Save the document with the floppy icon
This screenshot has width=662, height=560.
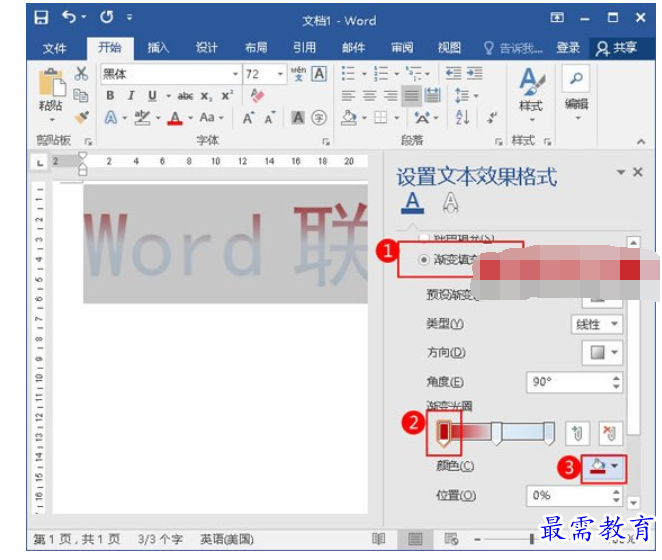pyautogui.click(x=41, y=17)
